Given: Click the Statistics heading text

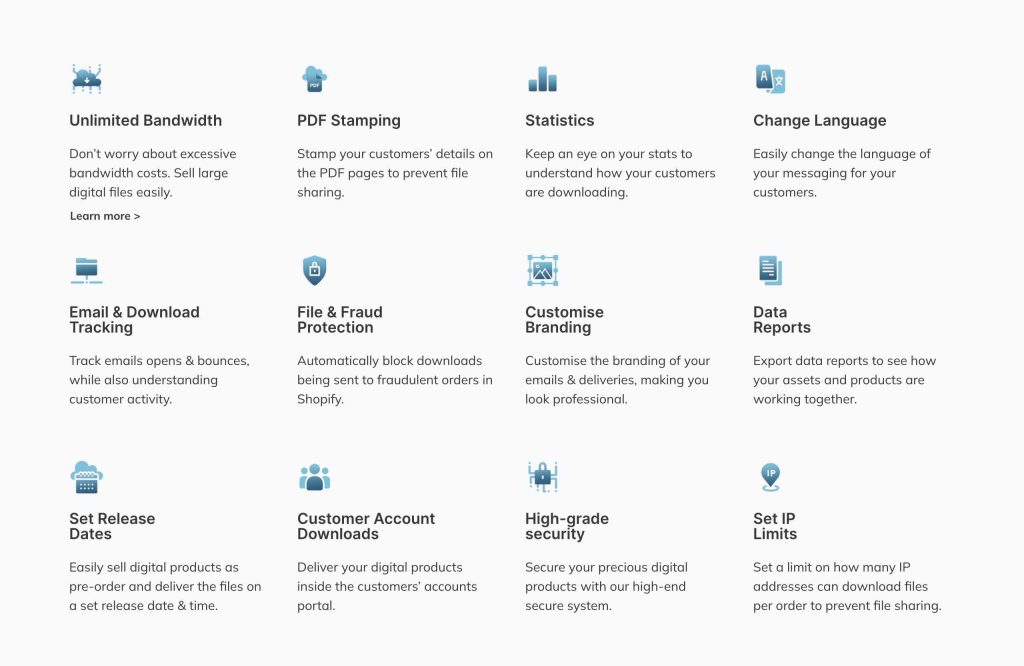Looking at the screenshot, I should pyautogui.click(x=560, y=121).
